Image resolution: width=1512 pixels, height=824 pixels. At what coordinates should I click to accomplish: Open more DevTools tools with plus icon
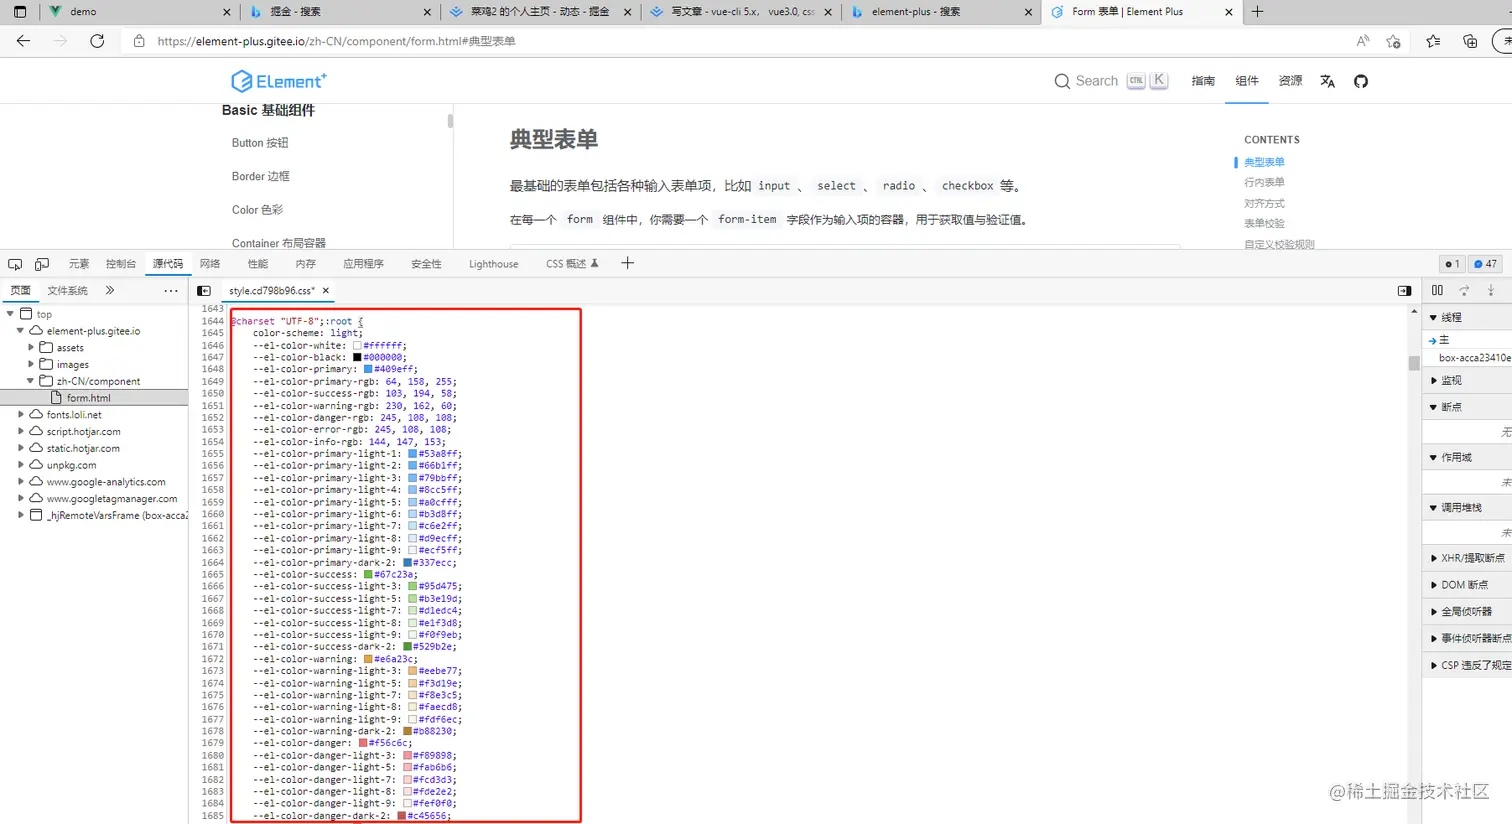click(627, 263)
